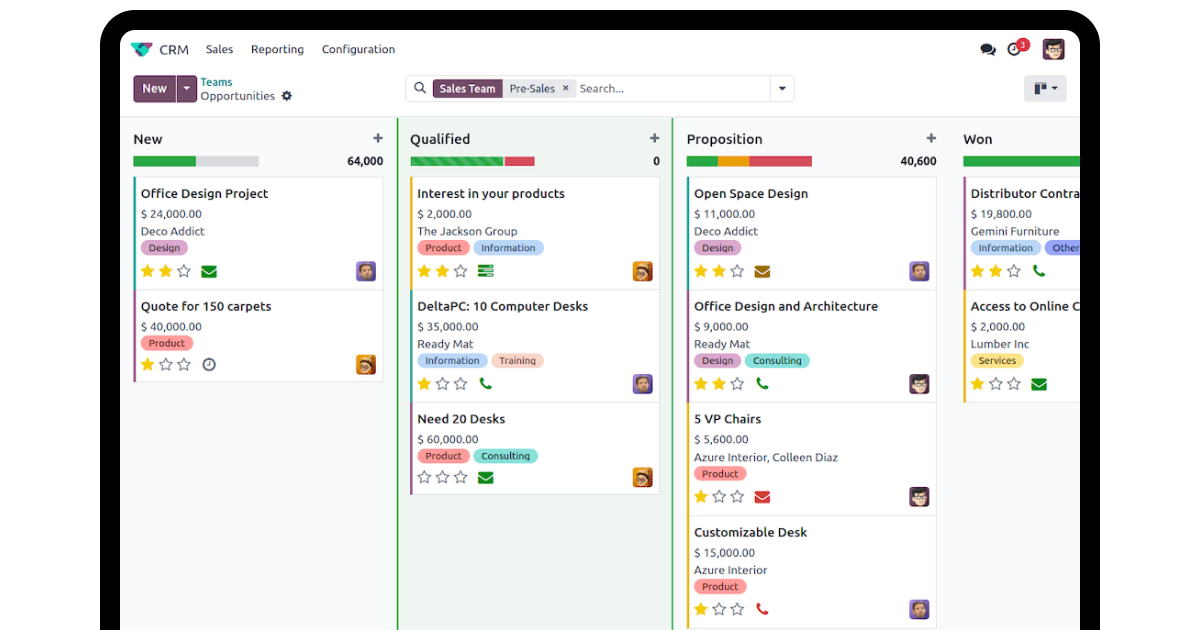Screen dimensions: 1200x630
Task: Click the list activity icon on Interest in your products
Action: pos(486,271)
